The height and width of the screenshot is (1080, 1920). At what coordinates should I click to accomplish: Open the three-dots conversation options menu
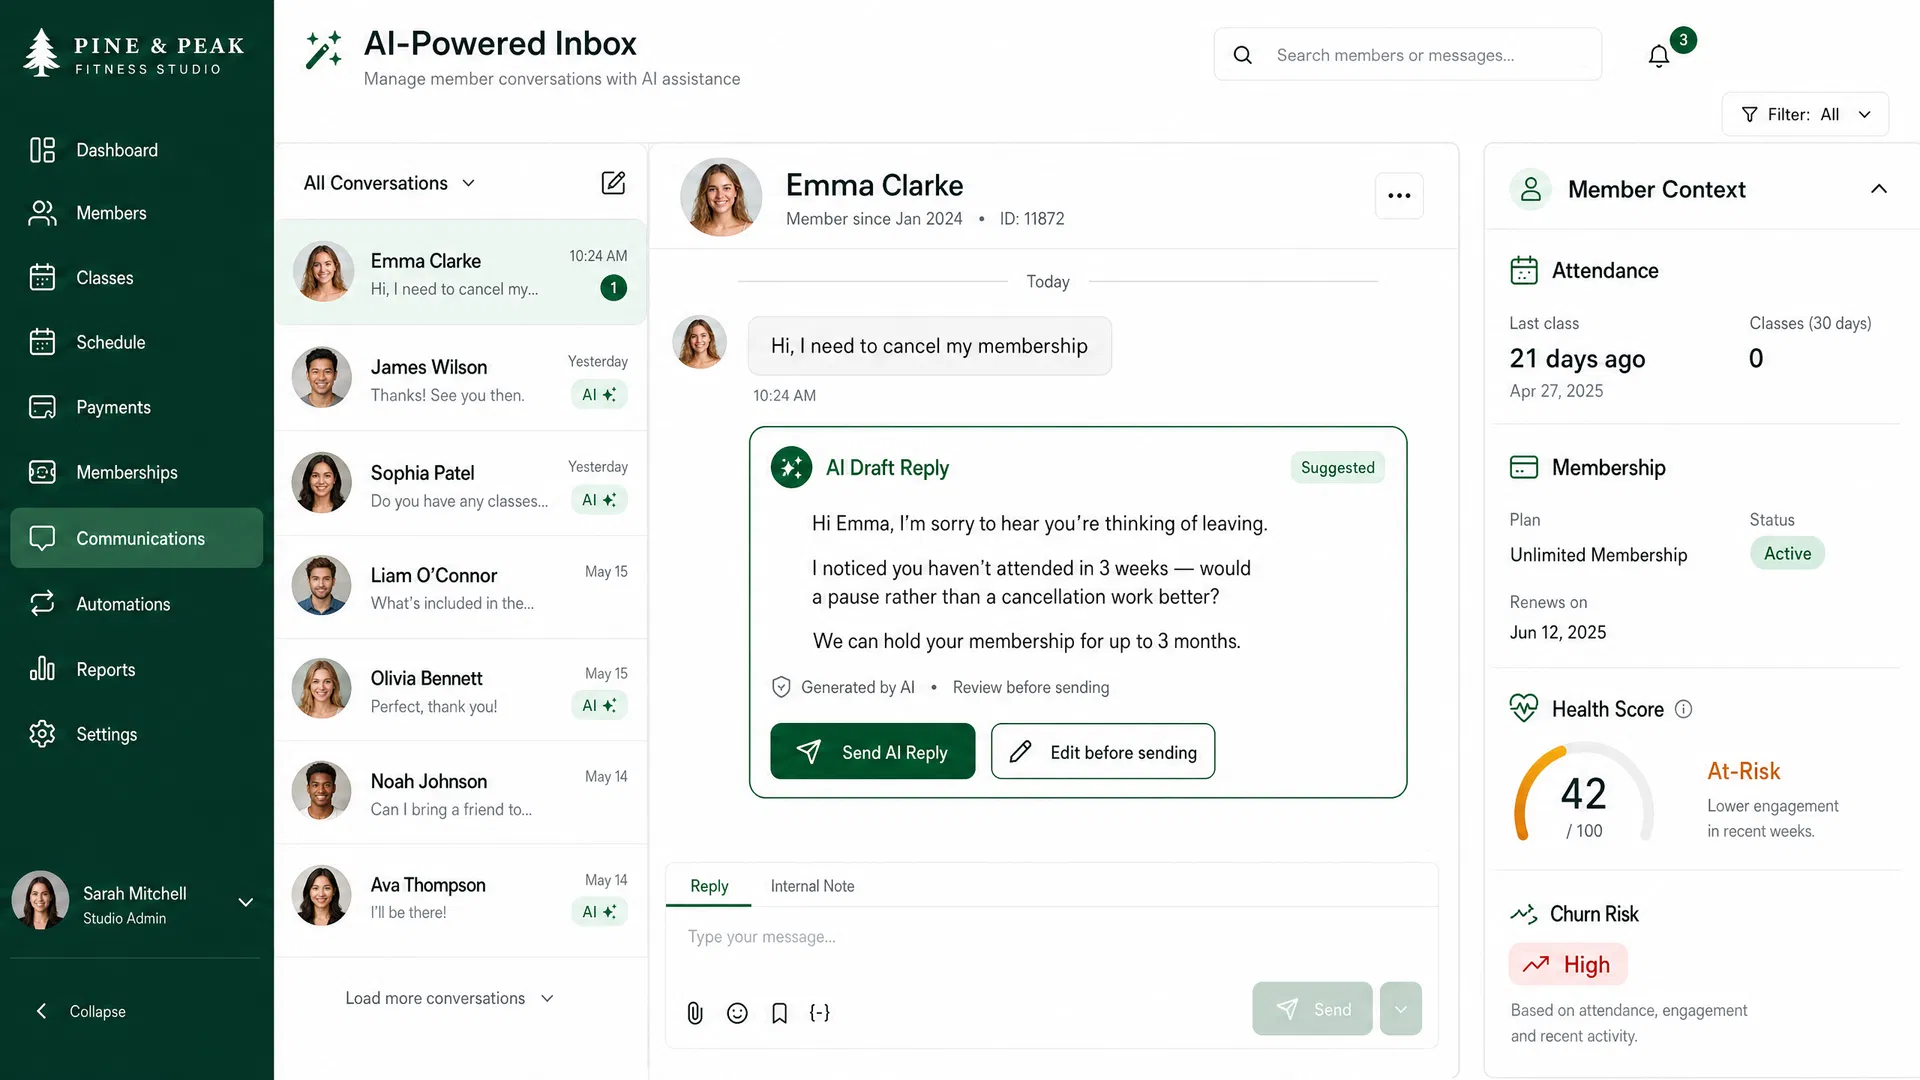(x=1399, y=195)
